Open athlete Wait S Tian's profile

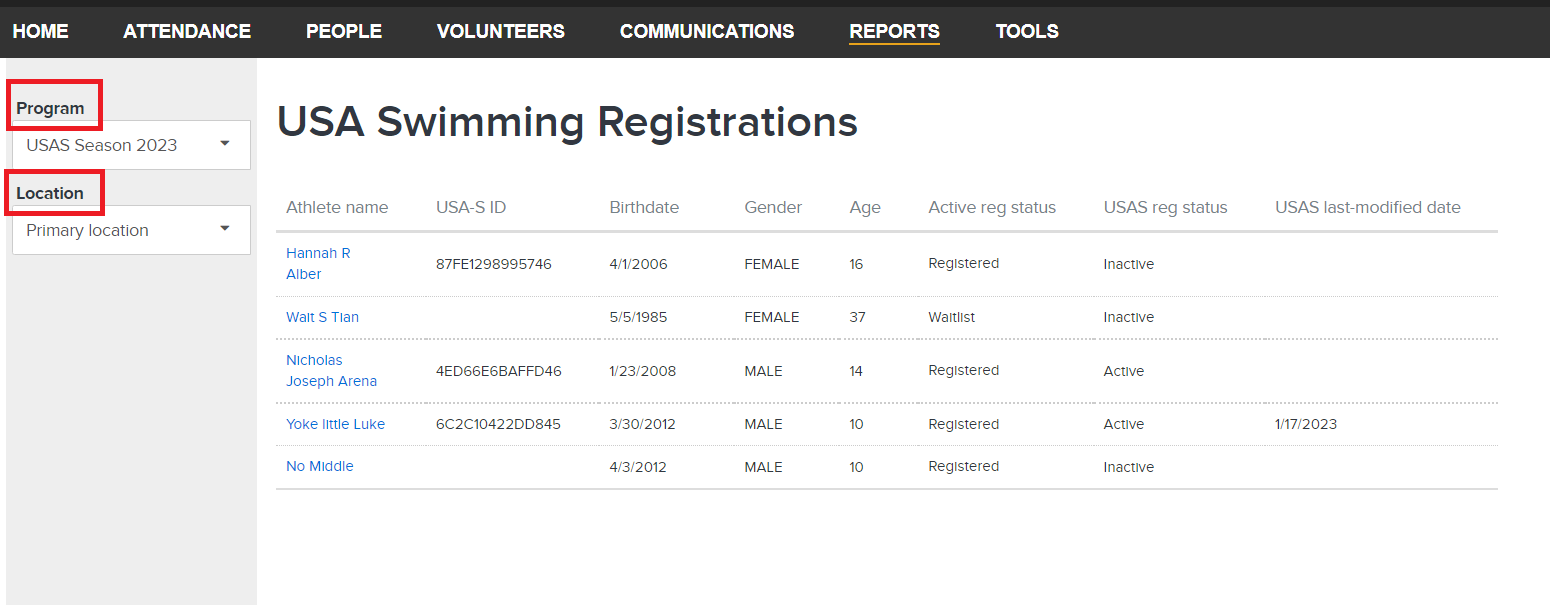(x=322, y=317)
